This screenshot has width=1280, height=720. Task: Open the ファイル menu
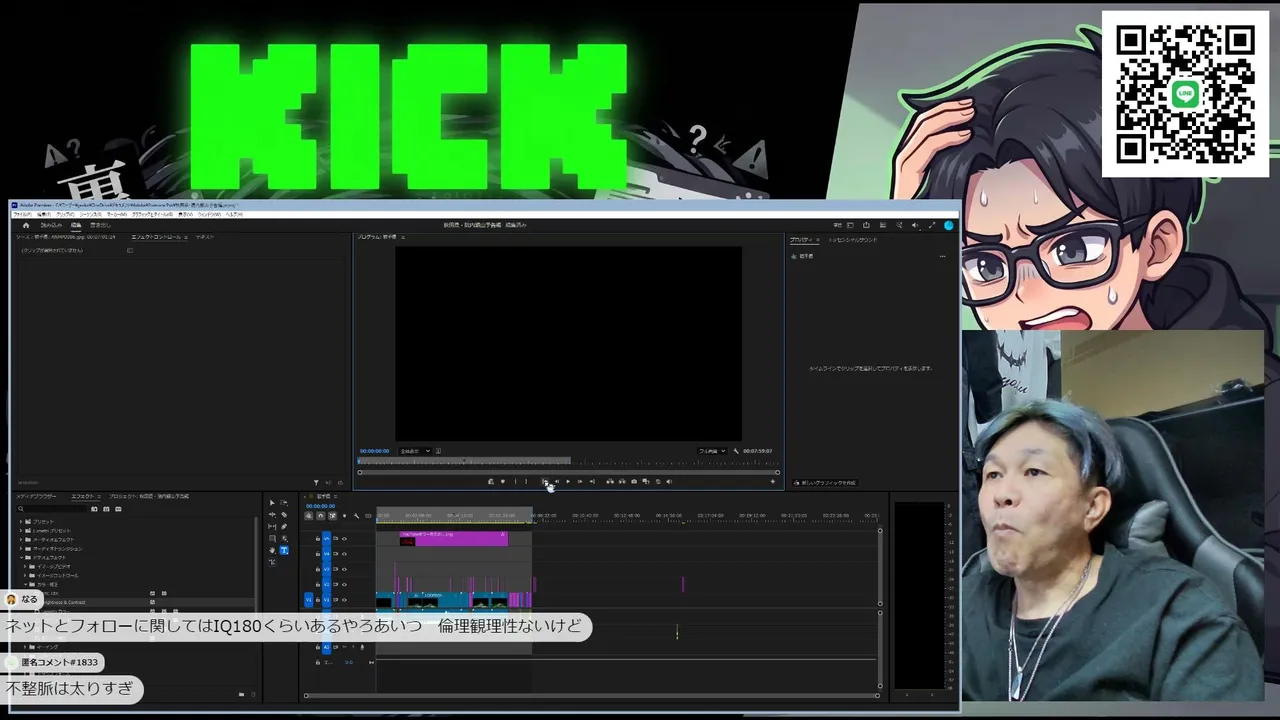click(x=22, y=214)
